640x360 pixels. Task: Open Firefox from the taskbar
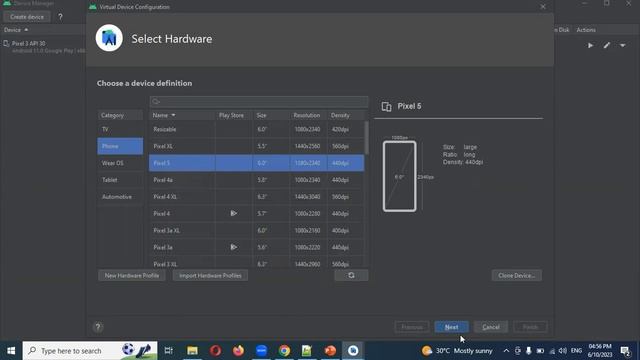(x=238, y=351)
